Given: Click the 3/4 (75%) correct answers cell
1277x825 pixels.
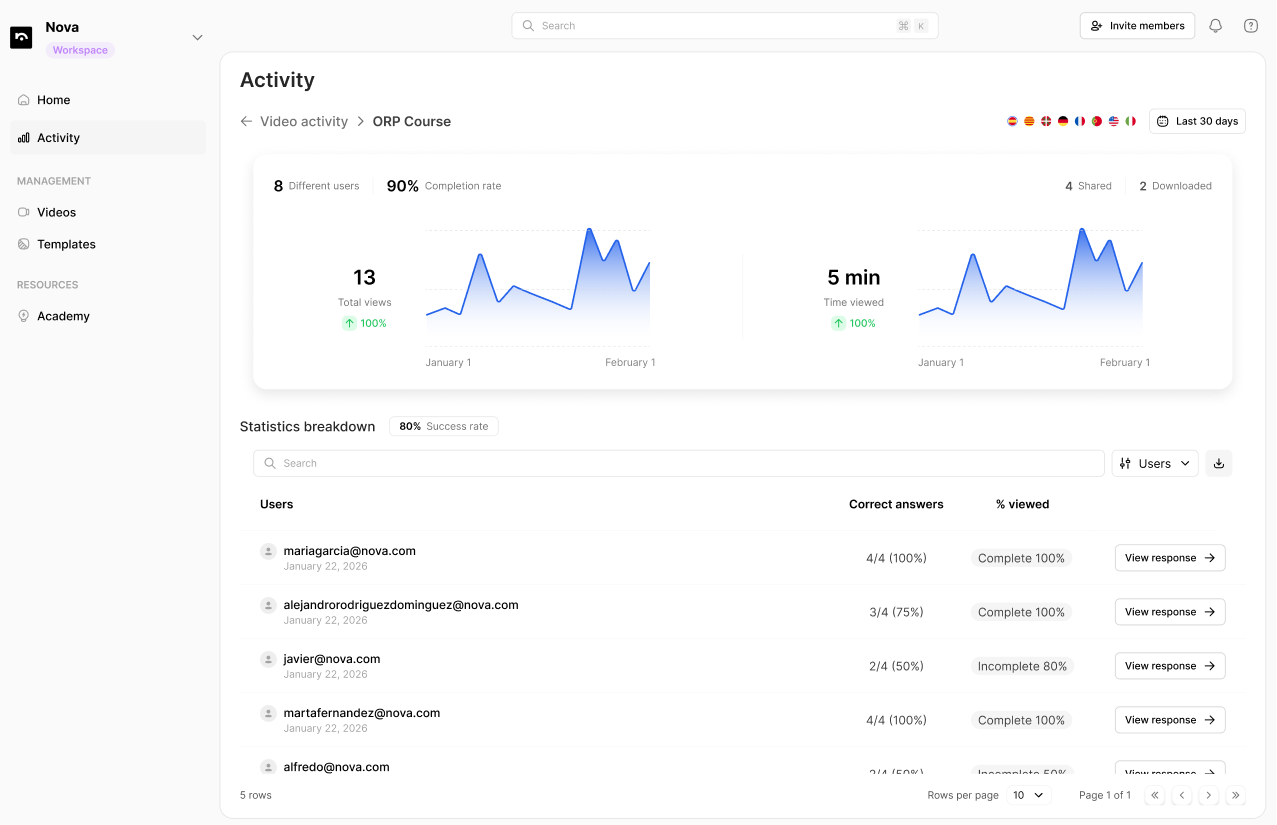Looking at the screenshot, I should (896, 612).
